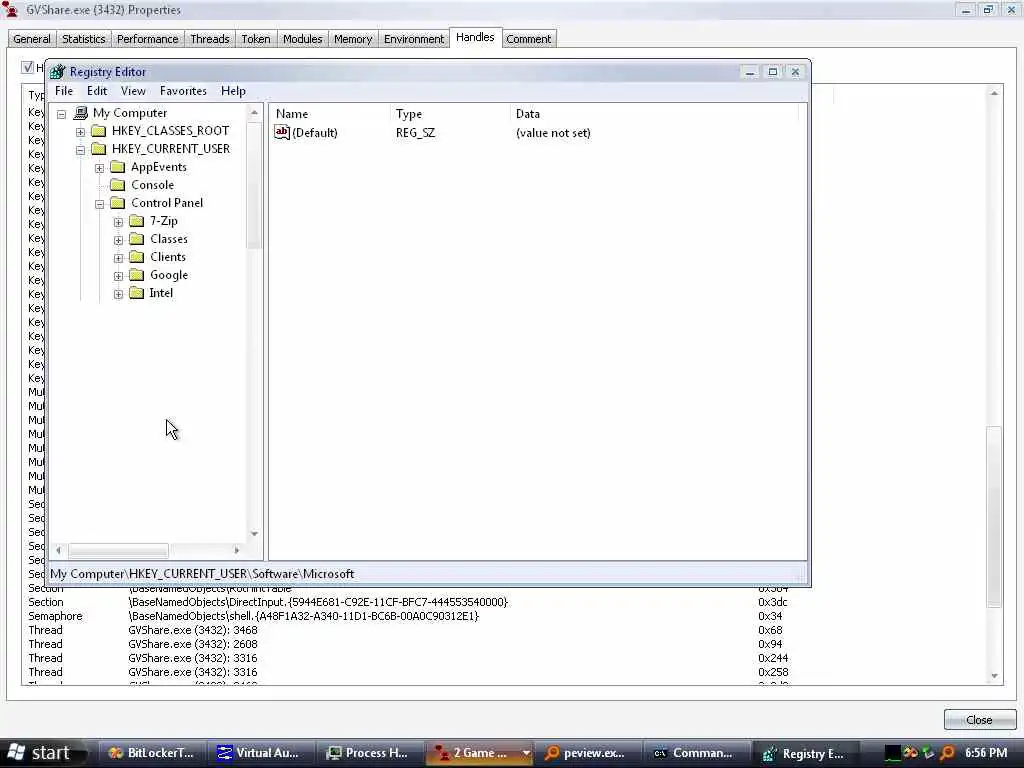Switch to BitLockerT... taskbar item
Image resolution: width=1024 pixels, height=768 pixels.
152,753
